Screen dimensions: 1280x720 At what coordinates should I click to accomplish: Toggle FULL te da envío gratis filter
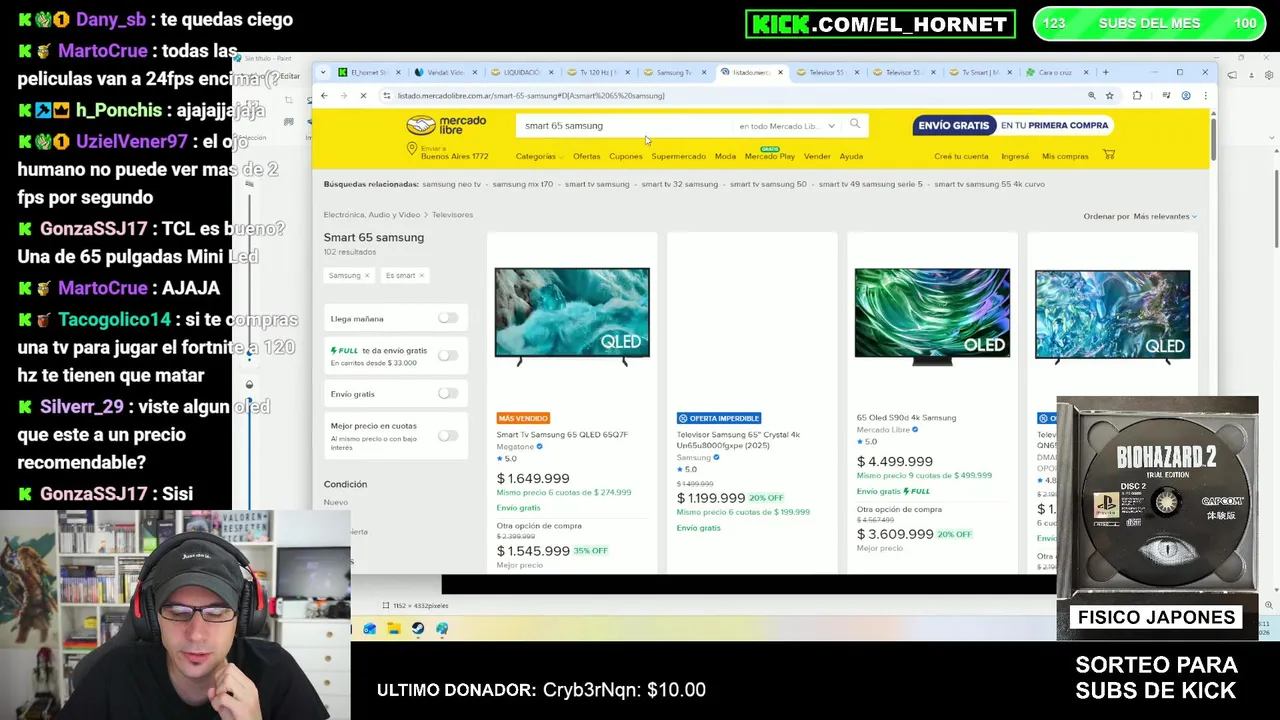(448, 355)
